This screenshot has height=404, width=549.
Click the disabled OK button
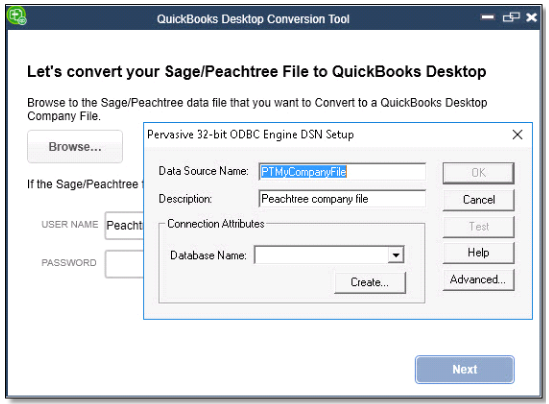click(x=478, y=173)
